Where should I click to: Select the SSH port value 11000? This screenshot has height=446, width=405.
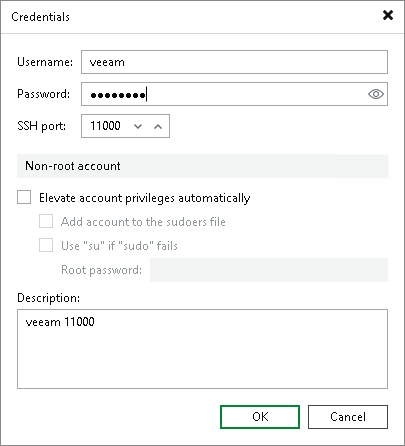pyautogui.click(x=105, y=126)
